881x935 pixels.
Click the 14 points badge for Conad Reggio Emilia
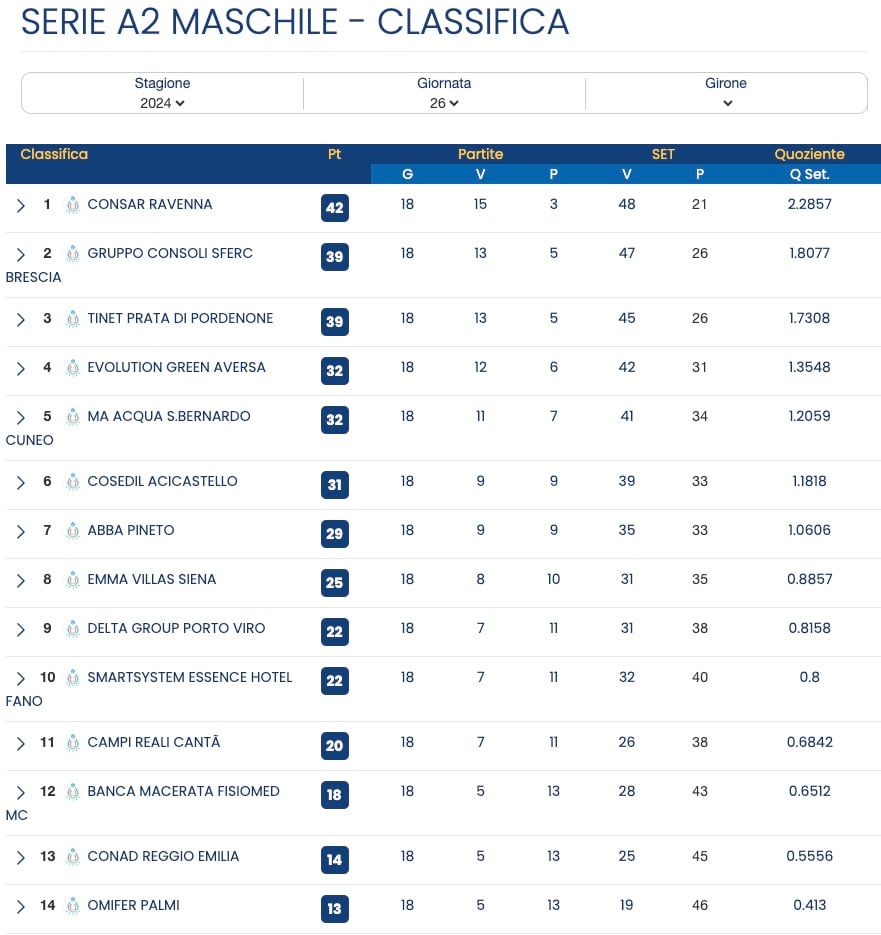coord(335,859)
